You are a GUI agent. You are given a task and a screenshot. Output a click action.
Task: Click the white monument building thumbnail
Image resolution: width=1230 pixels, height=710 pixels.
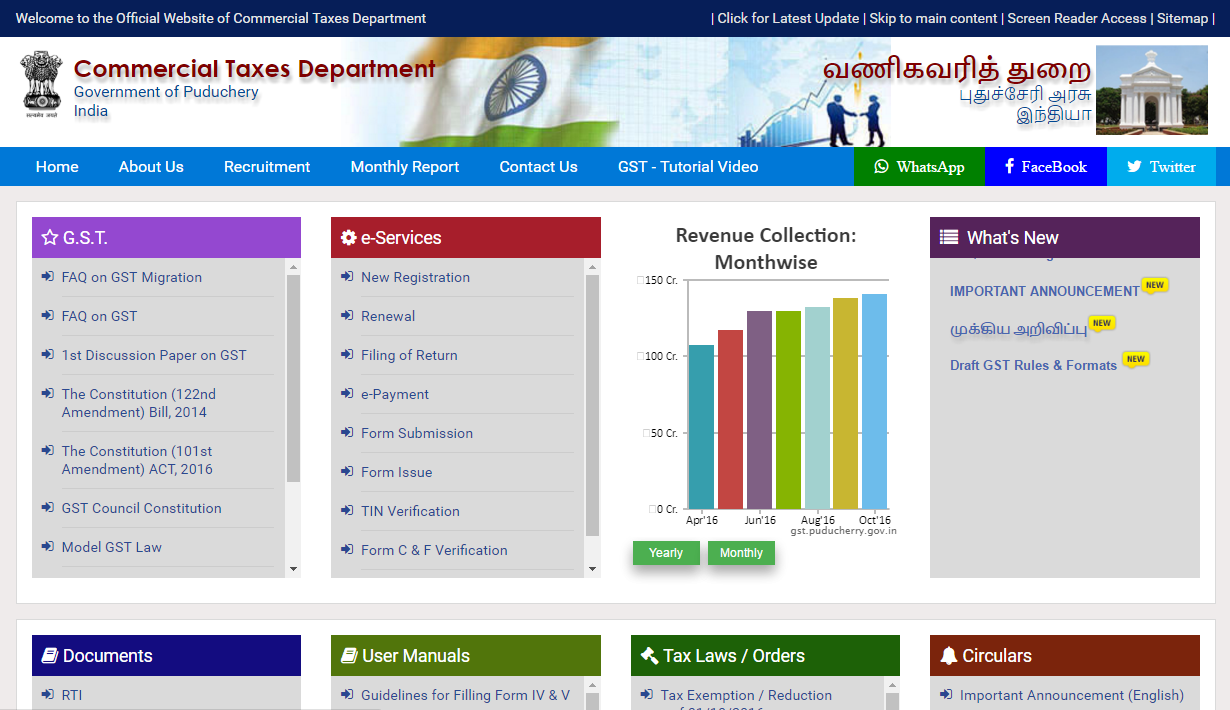(1151, 90)
